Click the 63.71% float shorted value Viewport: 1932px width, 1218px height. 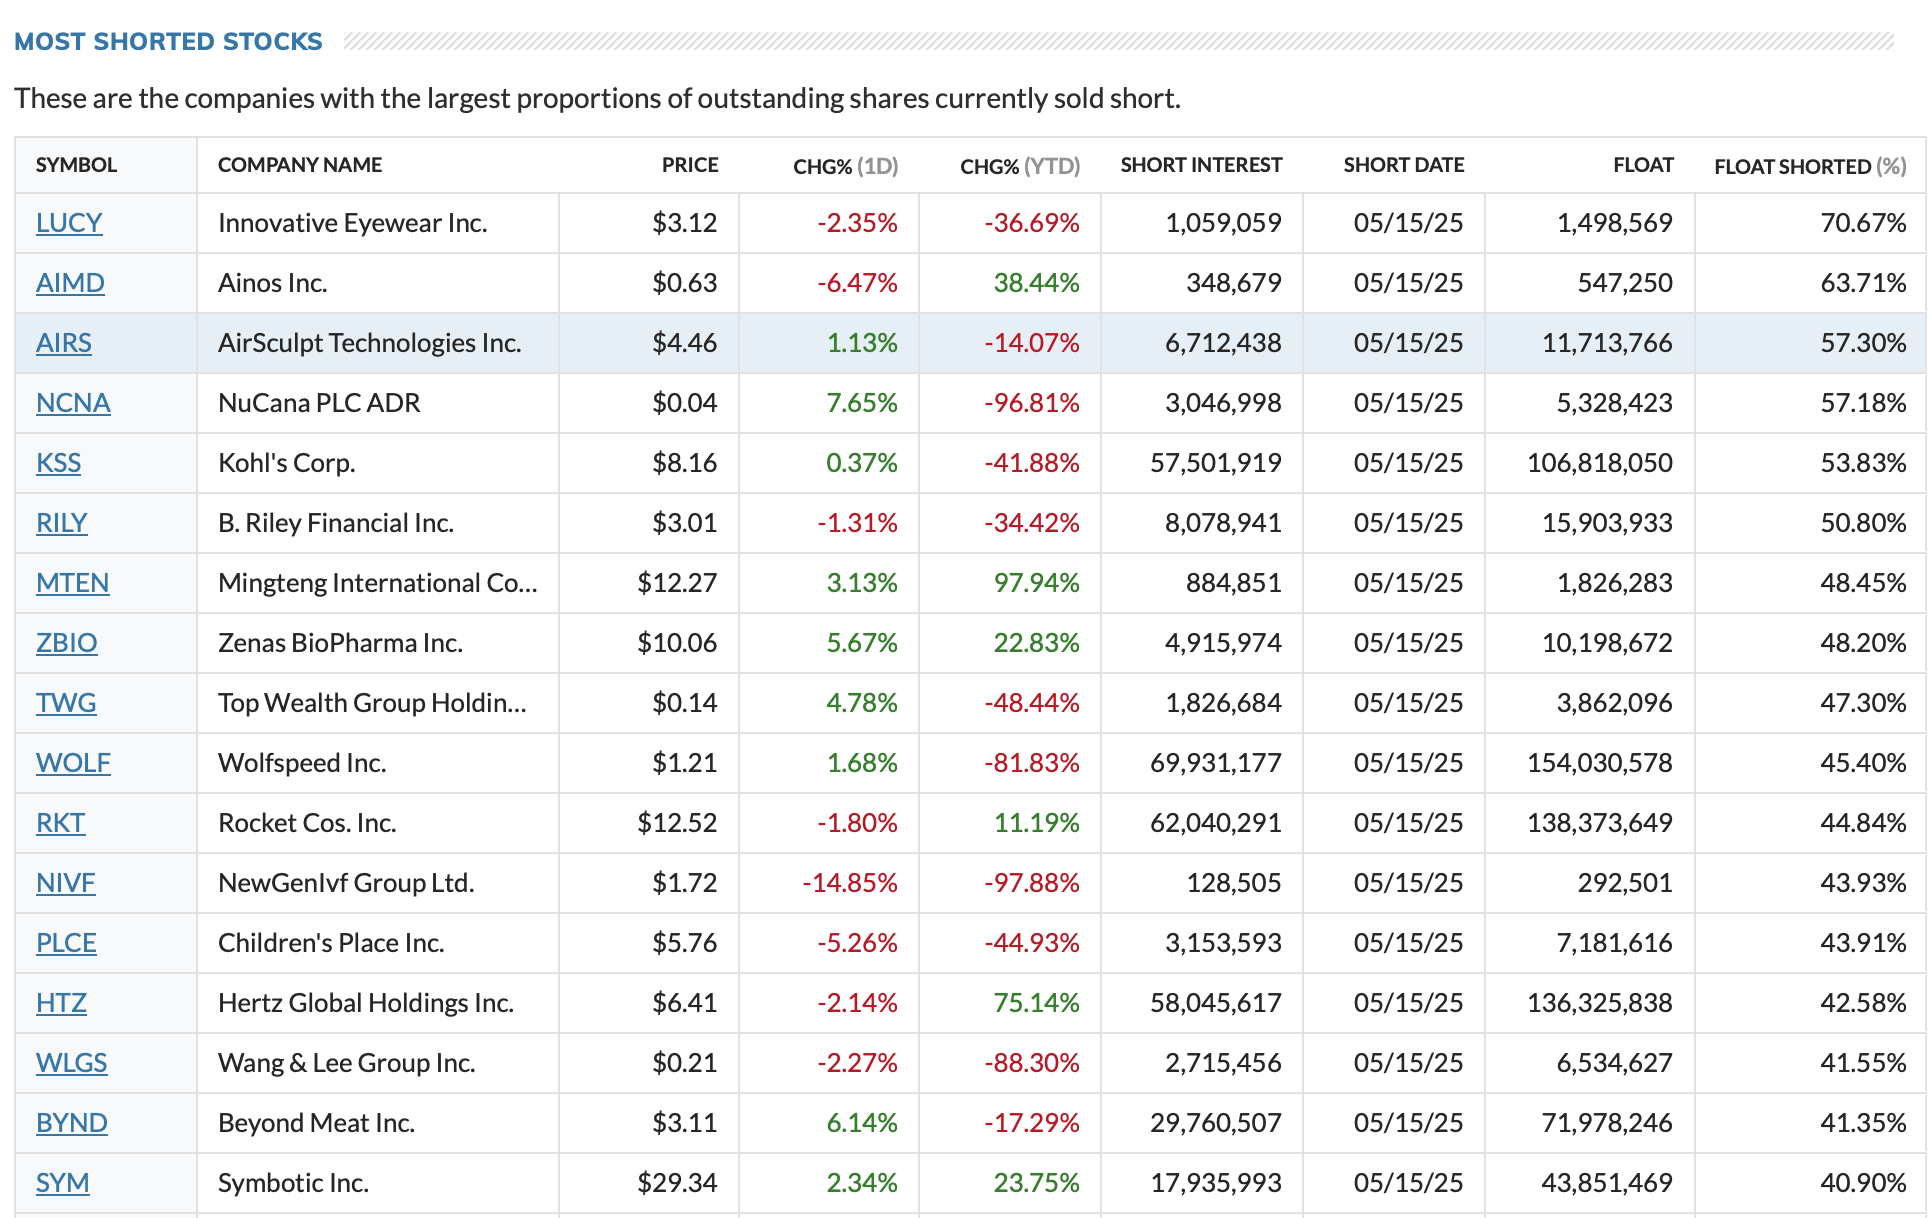(x=1863, y=283)
